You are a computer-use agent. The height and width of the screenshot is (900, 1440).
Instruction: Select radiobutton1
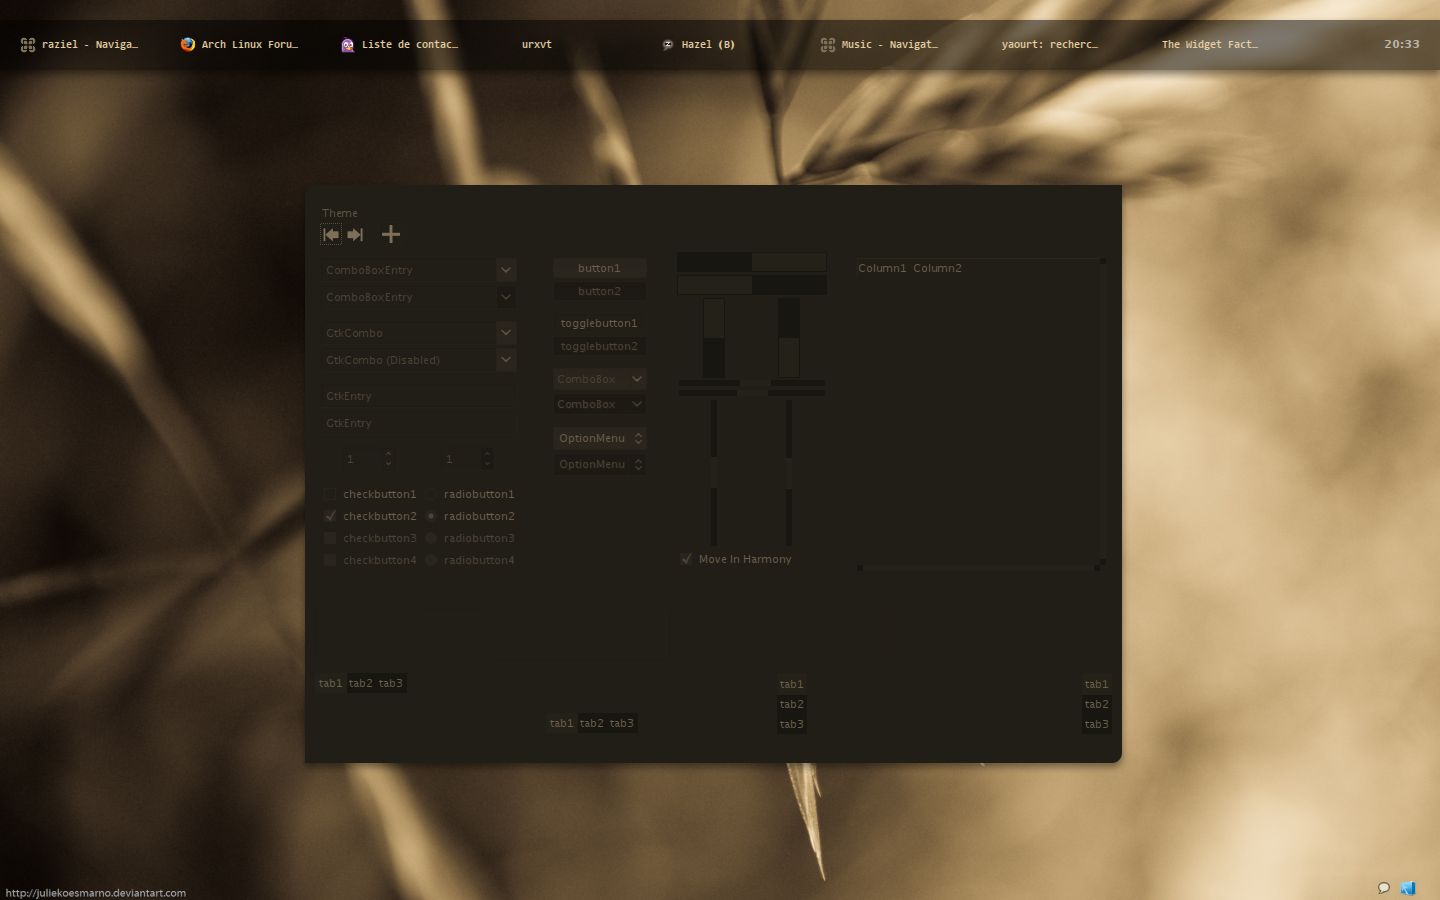click(x=431, y=493)
